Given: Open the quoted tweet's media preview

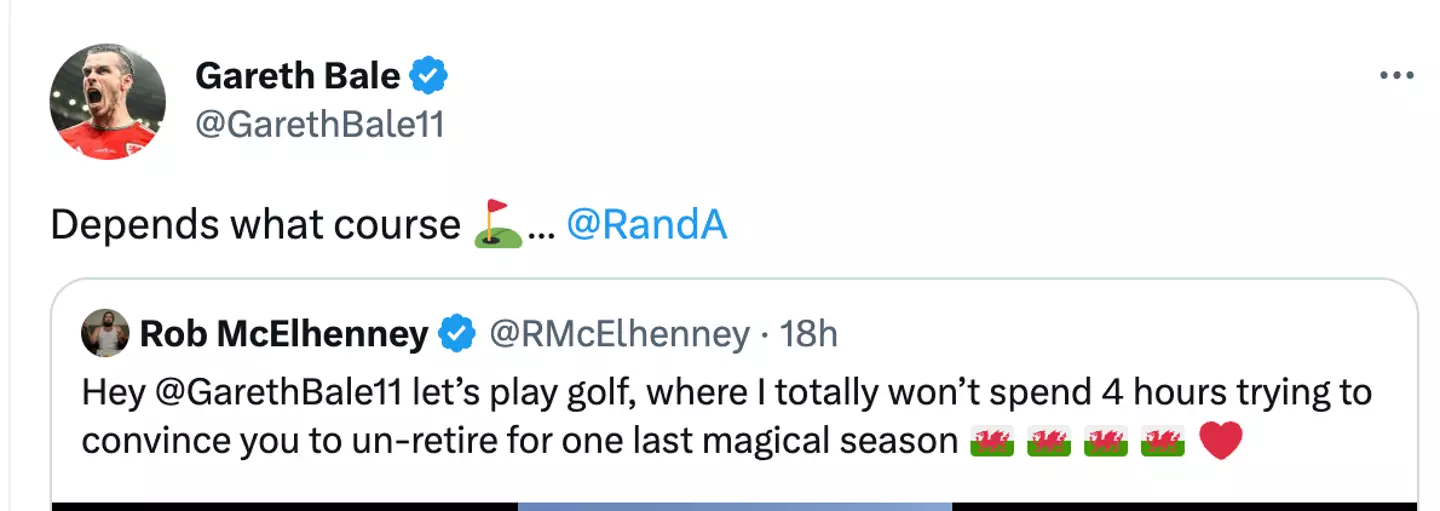Looking at the screenshot, I should coord(734,506).
